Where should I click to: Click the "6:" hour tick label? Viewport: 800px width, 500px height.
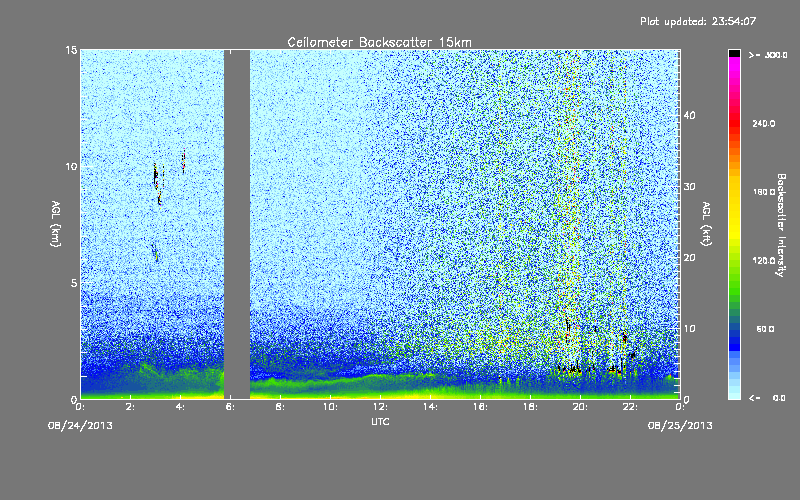click(230, 407)
